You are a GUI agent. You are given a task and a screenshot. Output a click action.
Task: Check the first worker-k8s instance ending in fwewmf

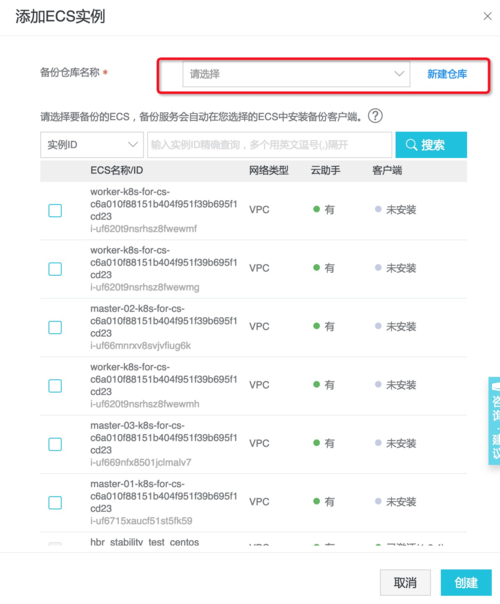[x=55, y=210]
